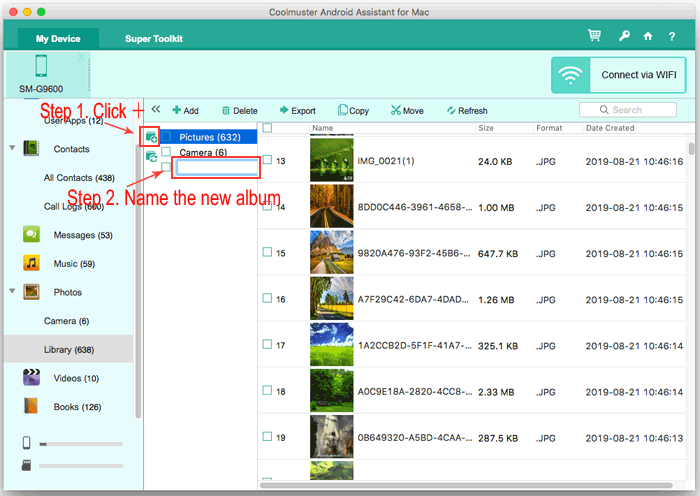This screenshot has width=700, height=496.
Task: Collapse the Contacts tree section
Action: point(12,149)
